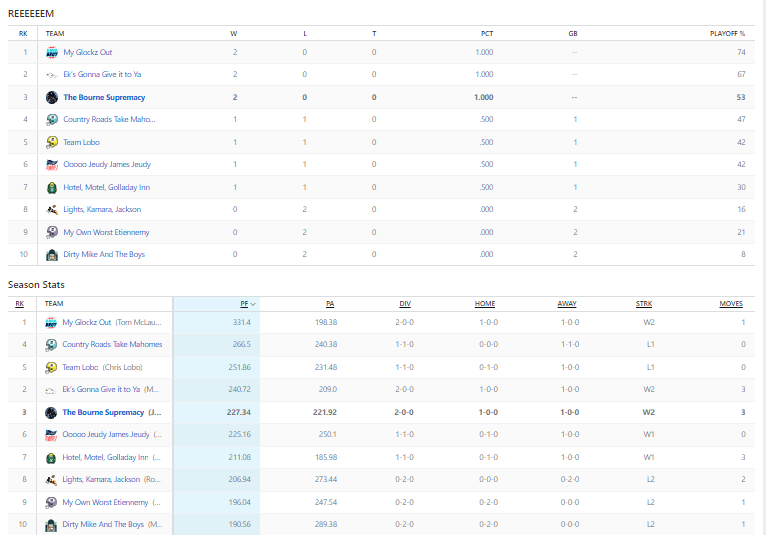Sort Season Stats by PA column
This screenshot has height=535, width=766.
(x=330, y=304)
